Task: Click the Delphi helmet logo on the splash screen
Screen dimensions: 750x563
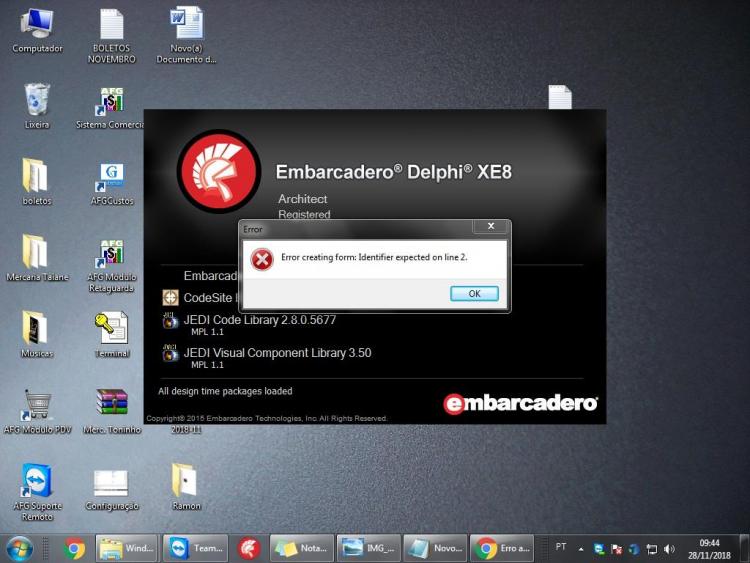Action: coord(219,171)
